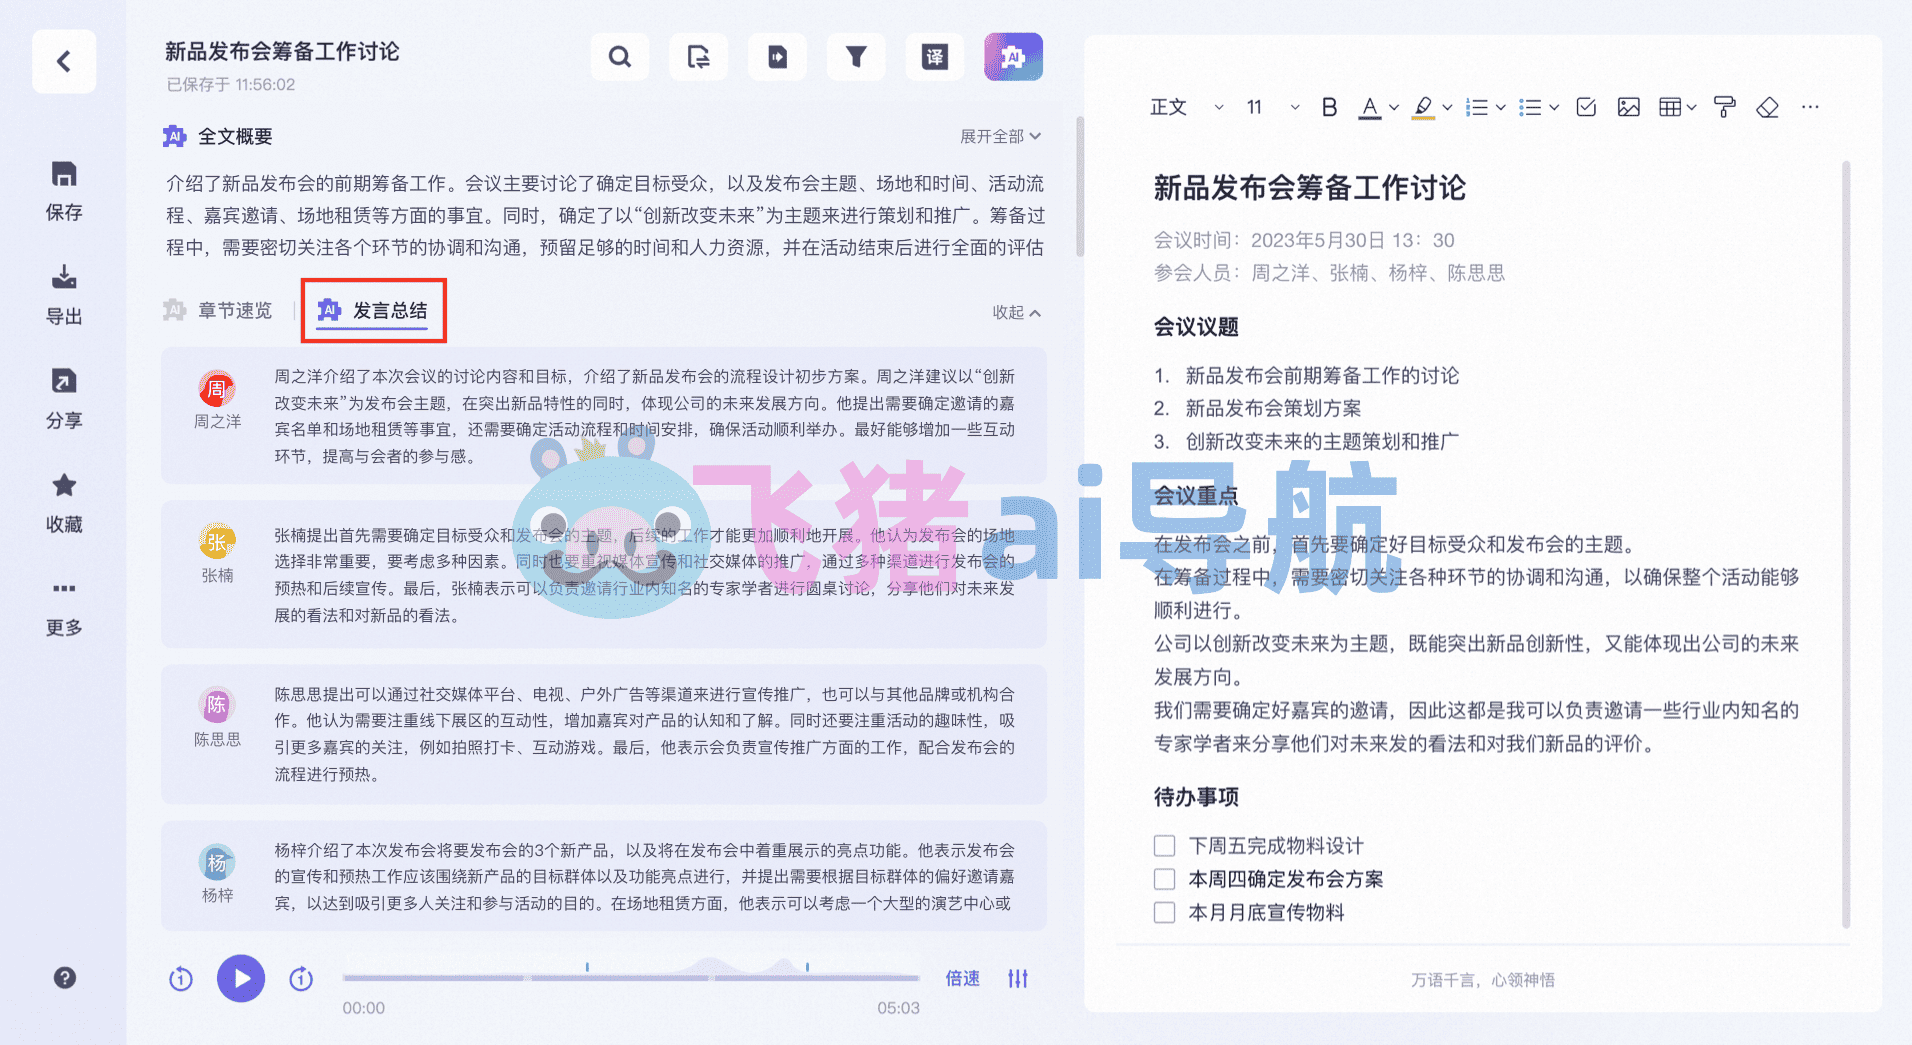This screenshot has width=1912, height=1045.
Task: Select the format painter tool
Action: tap(1725, 107)
